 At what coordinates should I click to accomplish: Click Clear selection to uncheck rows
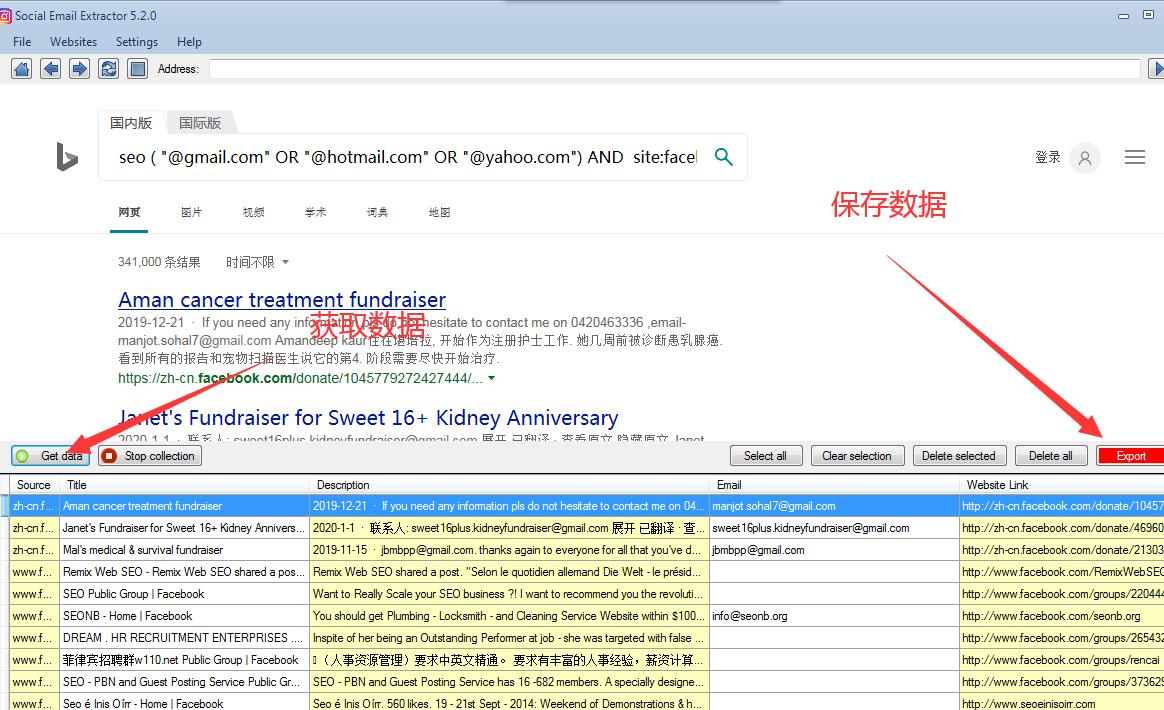tap(857, 455)
